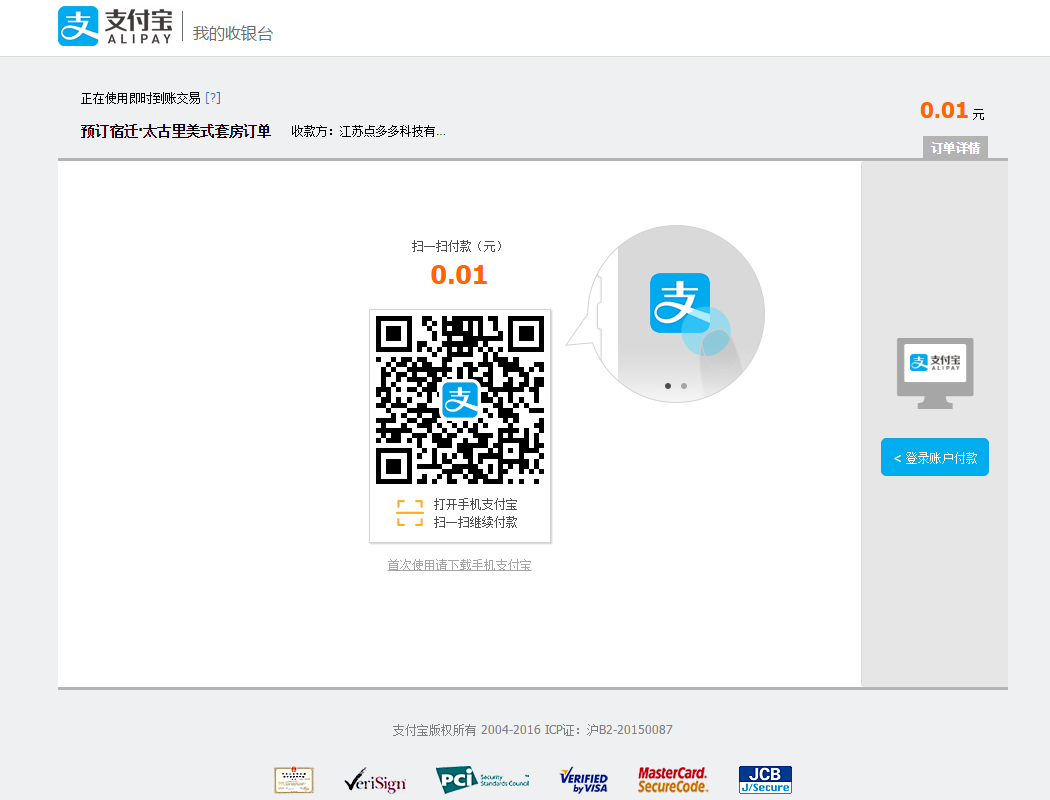
Task: Click the PCI Security Standards Council badge
Action: (x=482, y=780)
